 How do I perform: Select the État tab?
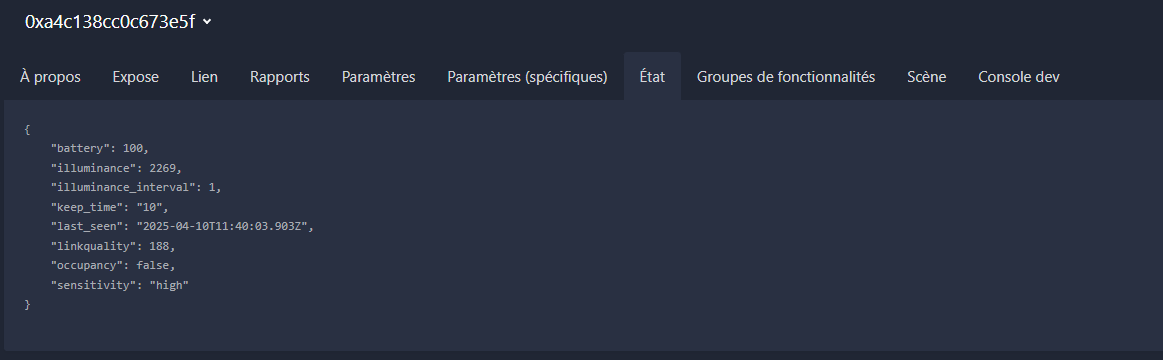(653, 77)
